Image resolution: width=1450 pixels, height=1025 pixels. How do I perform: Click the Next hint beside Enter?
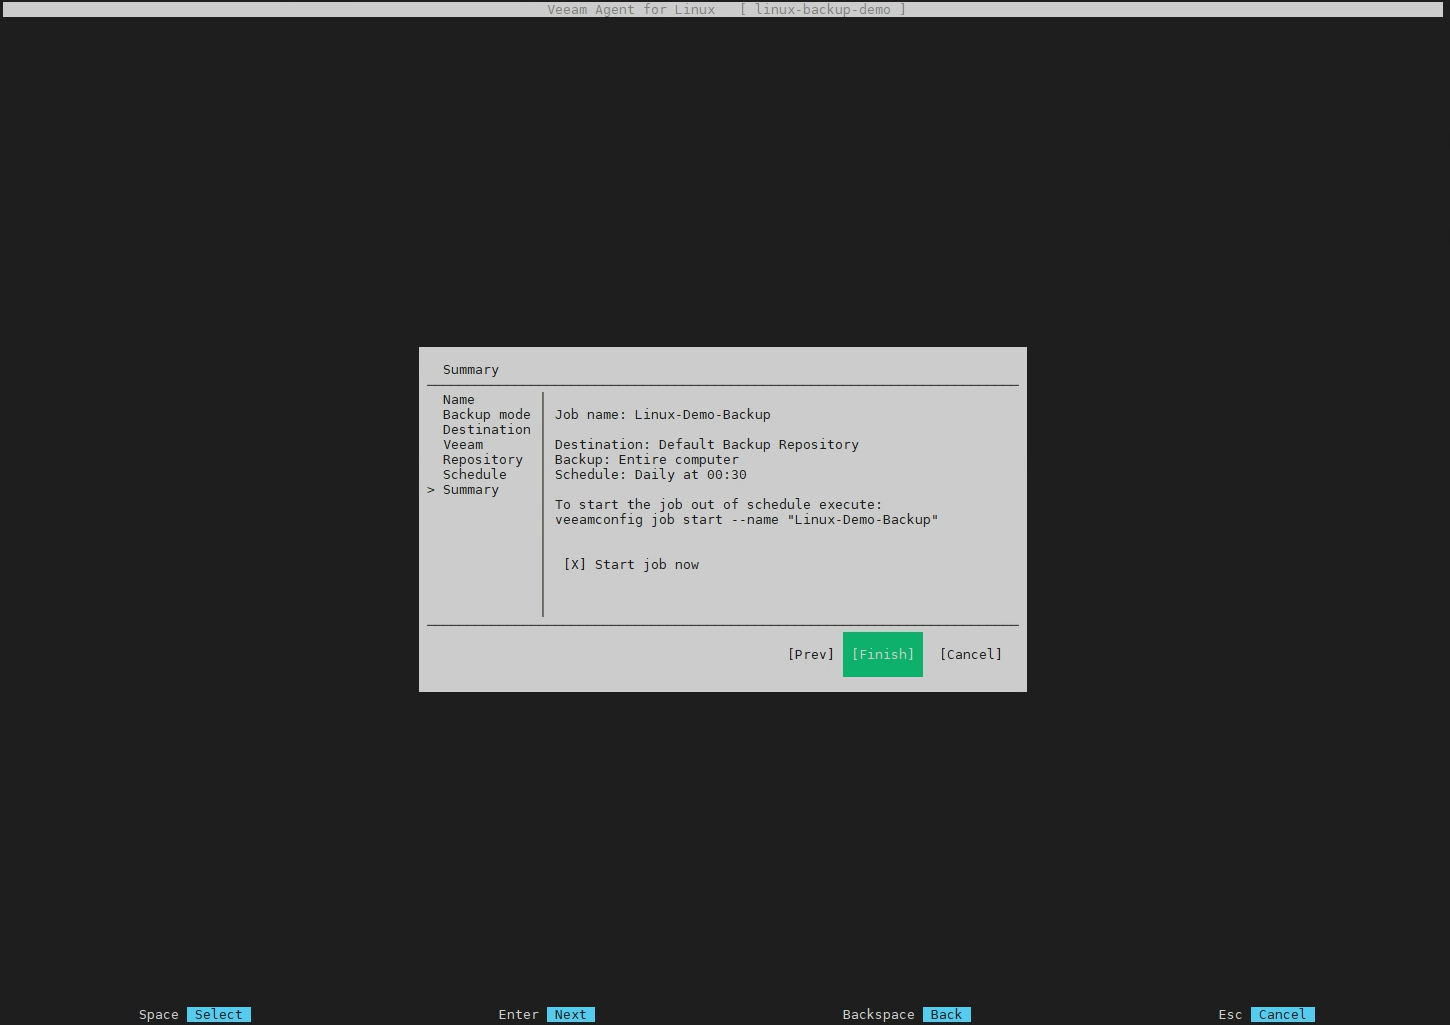[570, 1014]
